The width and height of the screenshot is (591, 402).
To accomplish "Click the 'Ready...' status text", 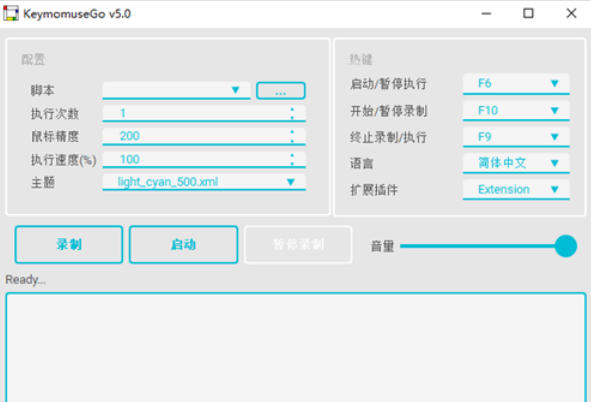I will [26, 280].
